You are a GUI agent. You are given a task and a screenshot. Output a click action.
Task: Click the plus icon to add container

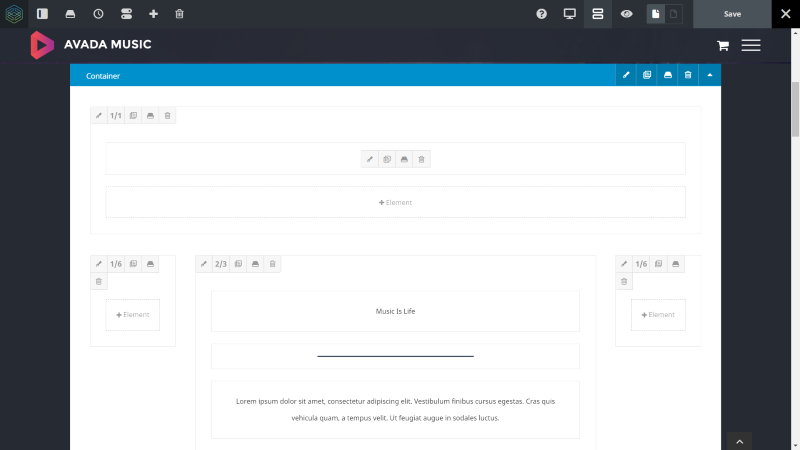(x=154, y=14)
